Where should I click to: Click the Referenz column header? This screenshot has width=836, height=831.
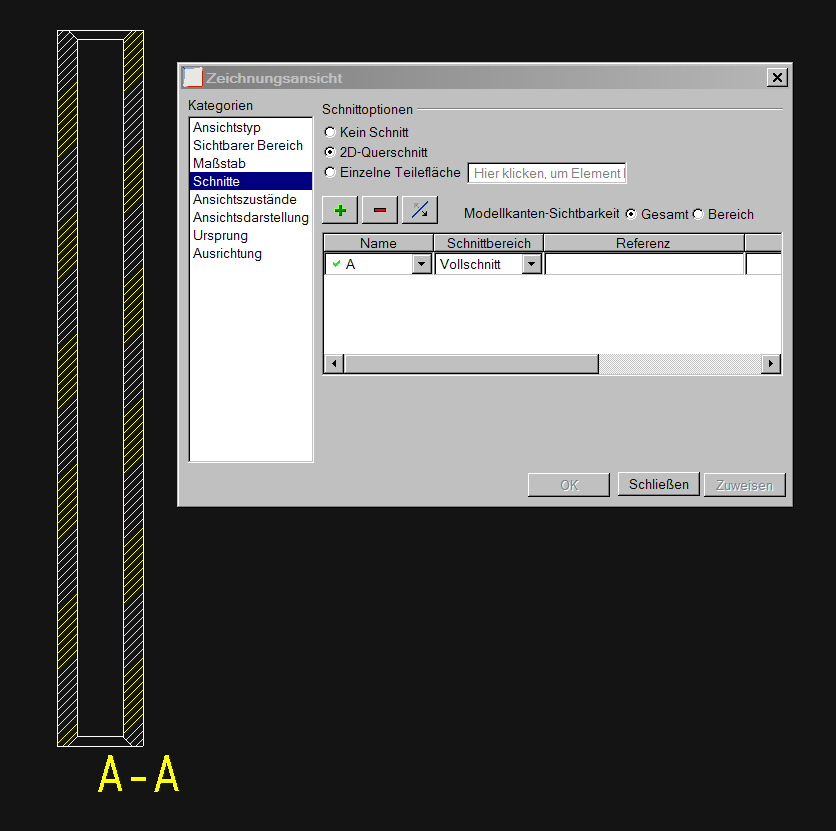pyautogui.click(x=644, y=243)
